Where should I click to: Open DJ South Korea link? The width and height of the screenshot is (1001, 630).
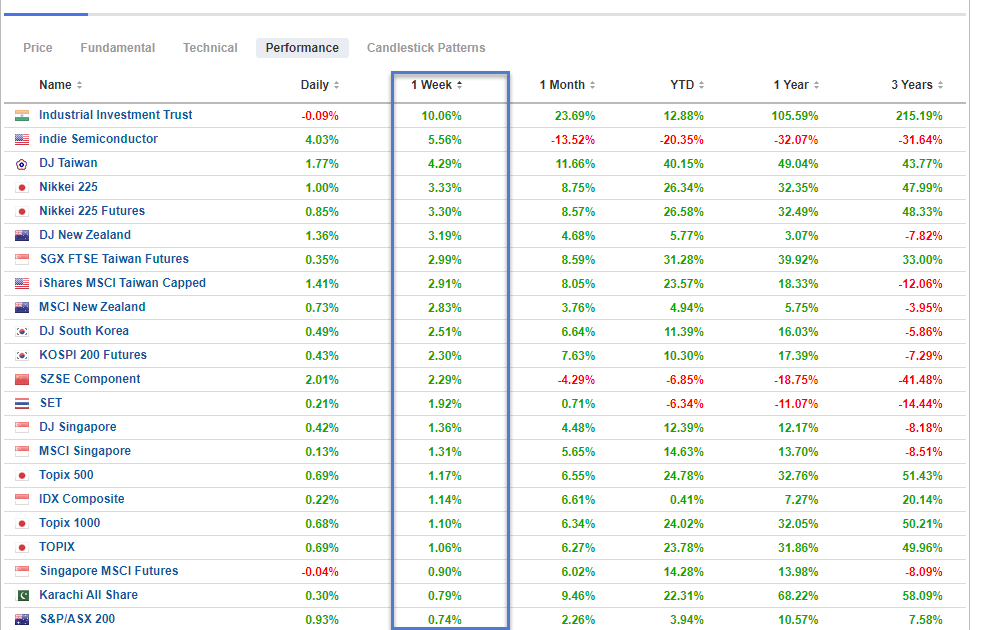click(84, 331)
